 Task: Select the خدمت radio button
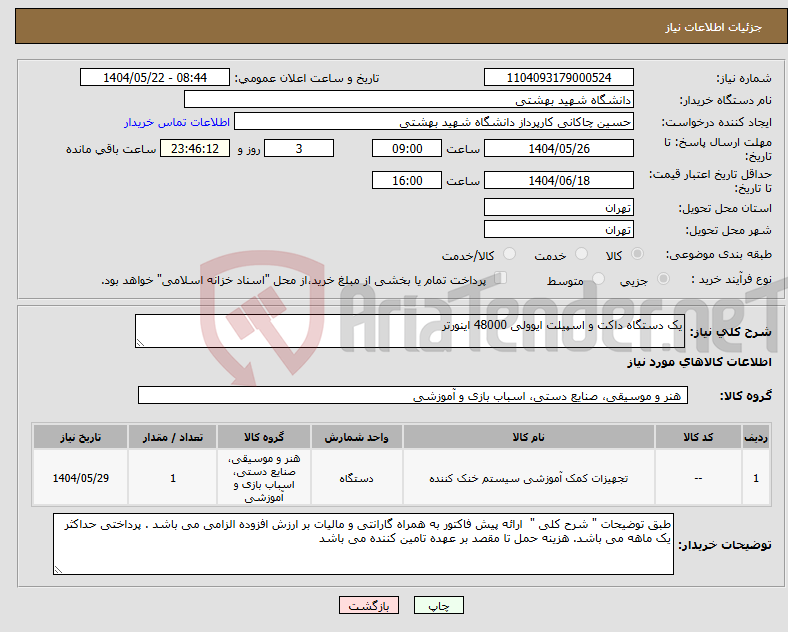point(581,254)
